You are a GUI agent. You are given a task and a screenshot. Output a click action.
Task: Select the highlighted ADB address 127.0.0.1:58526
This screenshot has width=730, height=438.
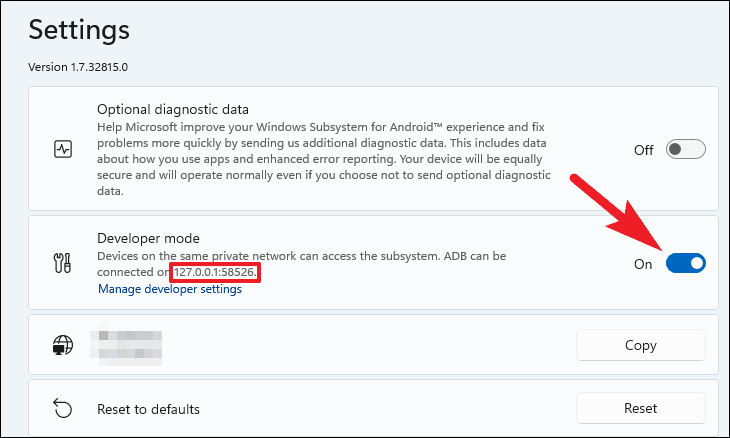[x=215, y=272]
